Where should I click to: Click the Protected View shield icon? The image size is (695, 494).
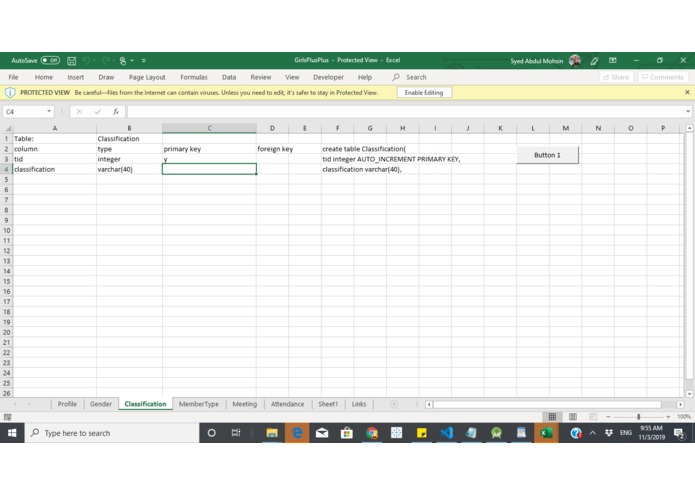click(x=10, y=93)
